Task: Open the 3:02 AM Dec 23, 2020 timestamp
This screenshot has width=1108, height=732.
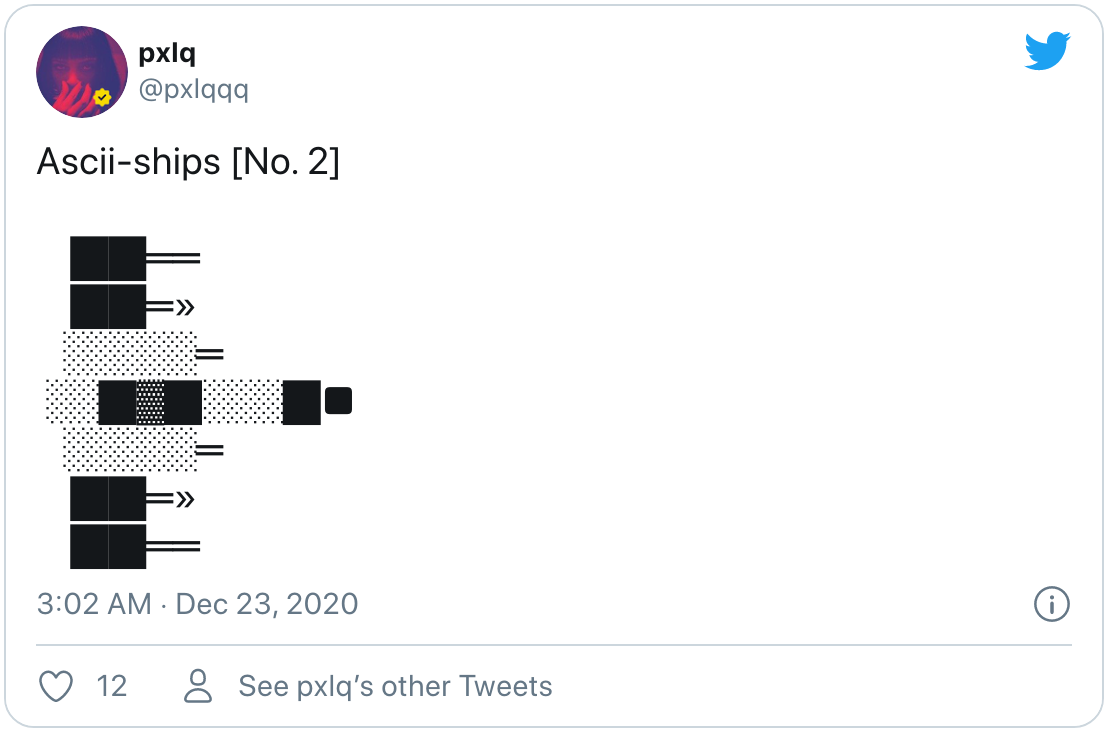Action: tap(198, 604)
